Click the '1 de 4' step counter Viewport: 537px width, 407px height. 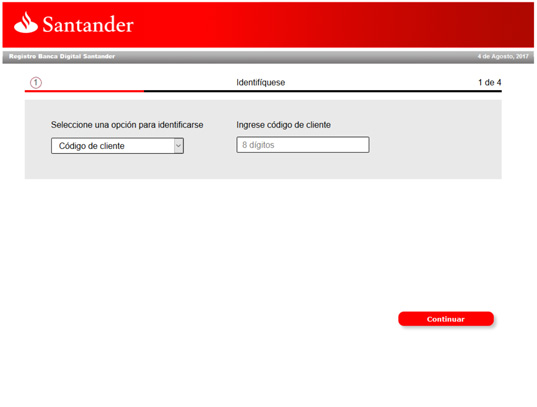(490, 83)
